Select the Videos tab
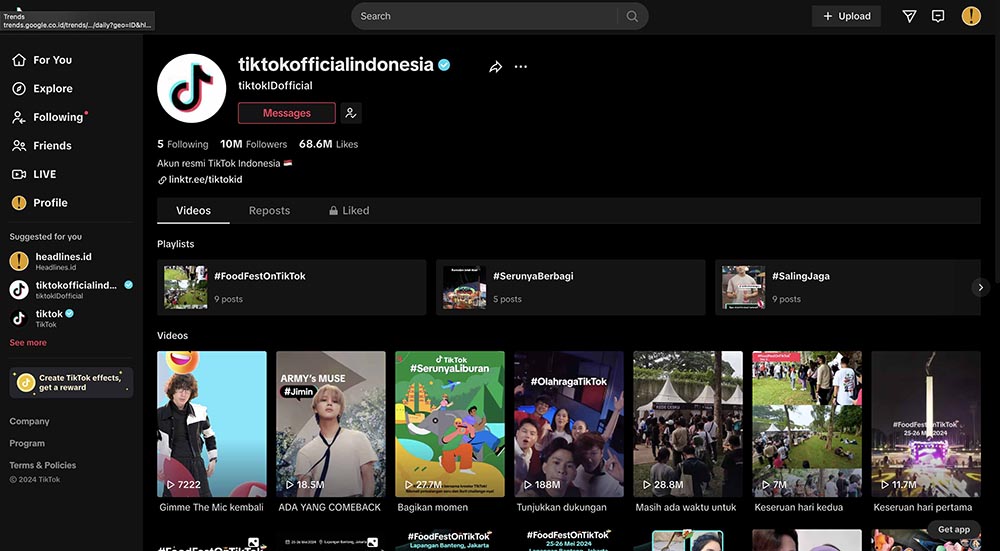1000x551 pixels. coord(193,210)
